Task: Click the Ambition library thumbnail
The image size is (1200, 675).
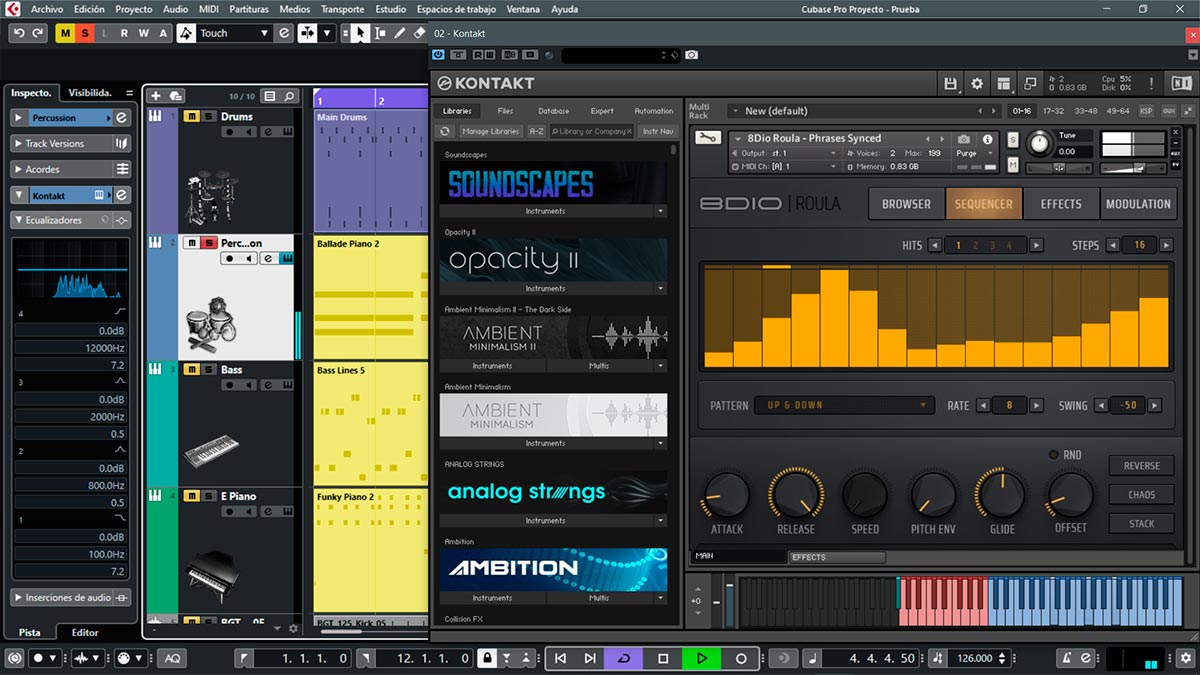Action: (x=553, y=569)
